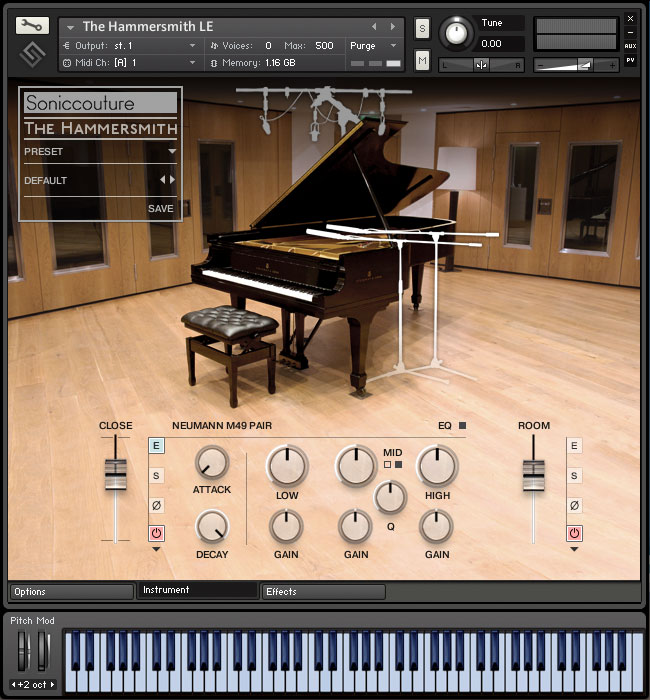Open the Output st. 1 dropdown
Image resolution: width=650 pixels, height=700 pixels.
[192, 46]
